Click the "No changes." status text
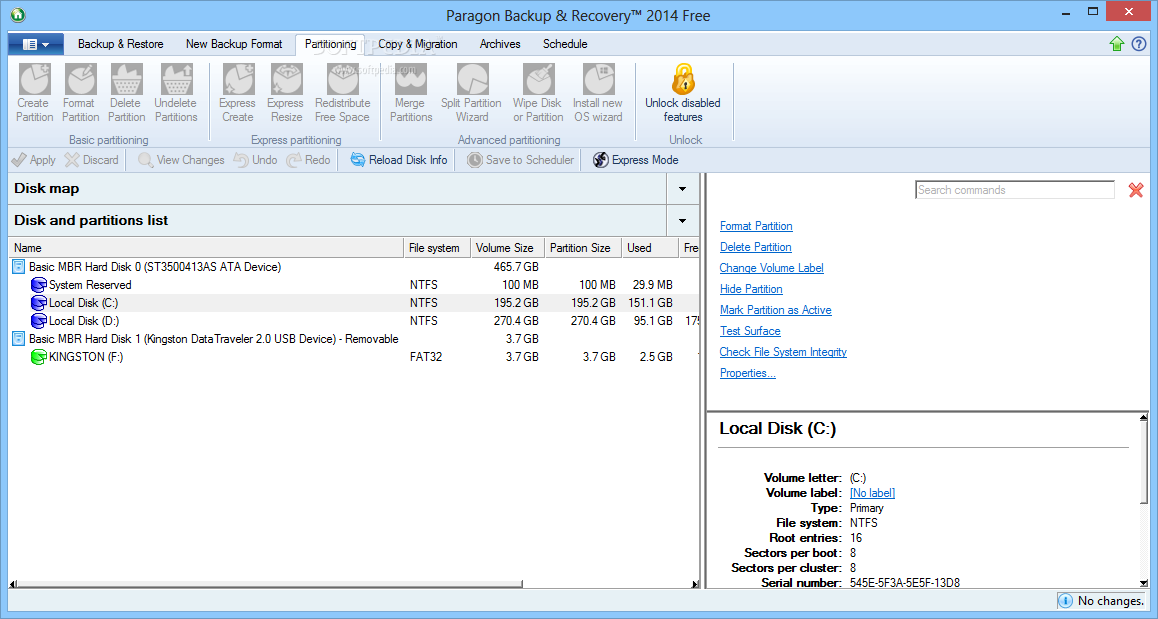 point(1111,601)
